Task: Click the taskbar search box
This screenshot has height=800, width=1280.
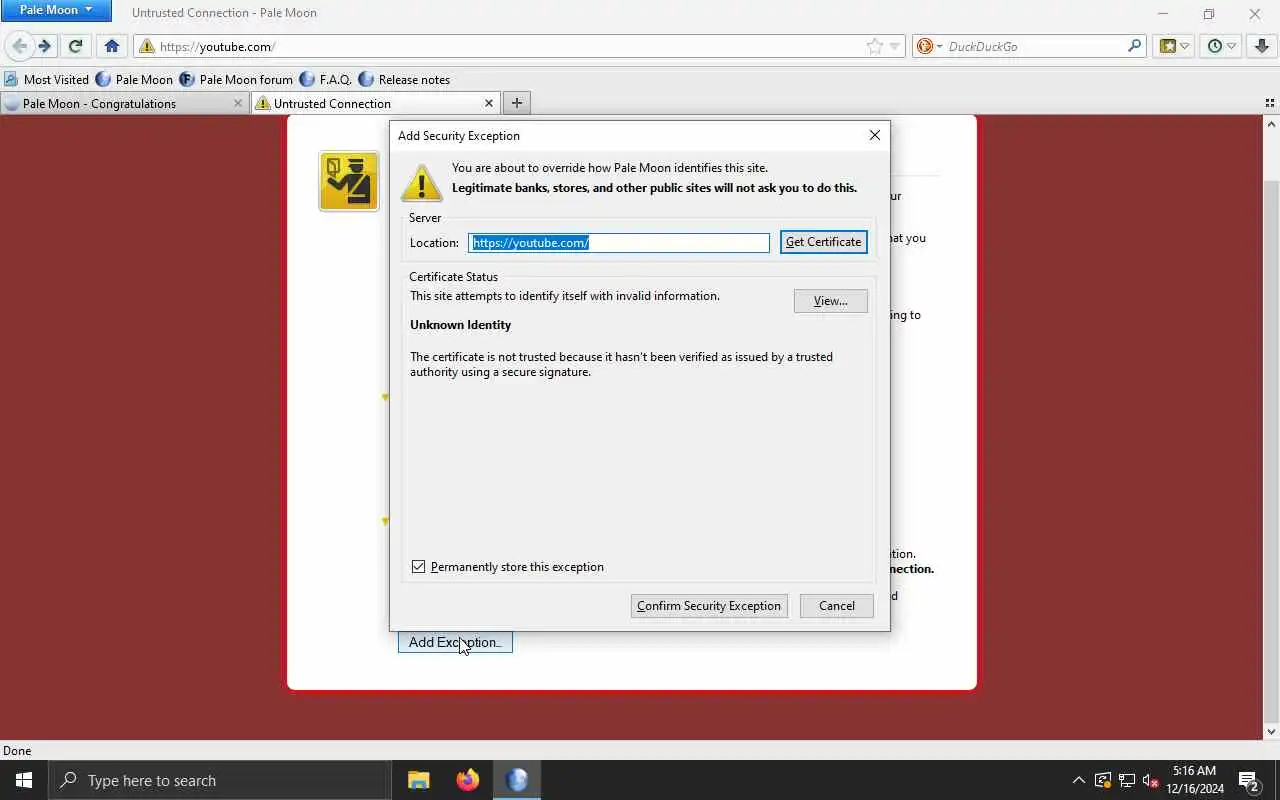Action: click(219, 780)
